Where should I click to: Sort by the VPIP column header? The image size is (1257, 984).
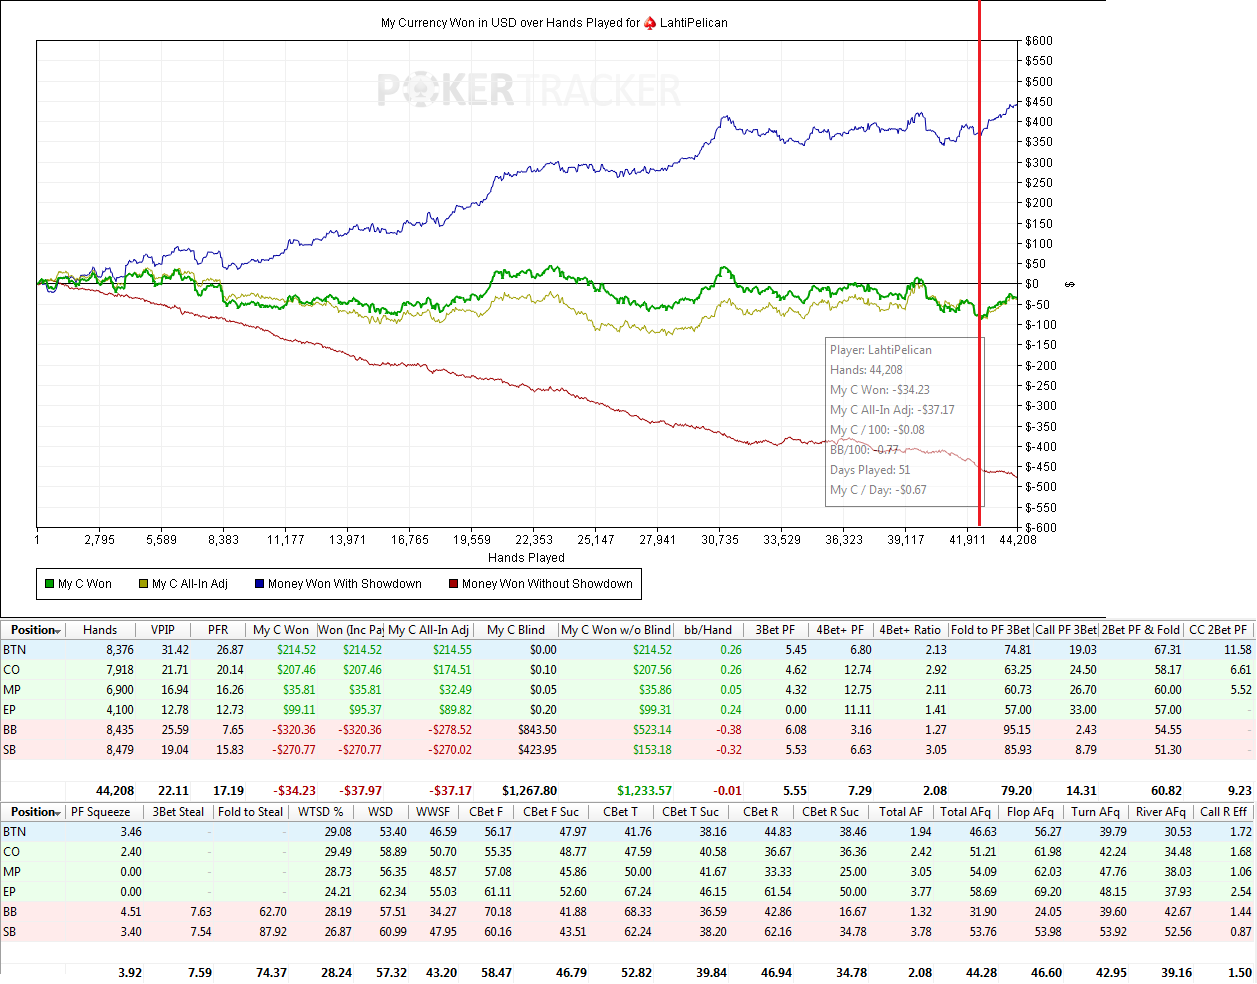[x=162, y=630]
